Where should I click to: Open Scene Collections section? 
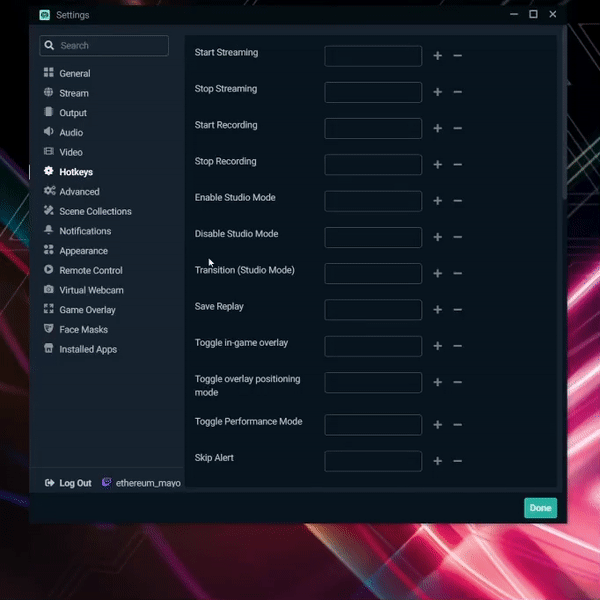(95, 211)
